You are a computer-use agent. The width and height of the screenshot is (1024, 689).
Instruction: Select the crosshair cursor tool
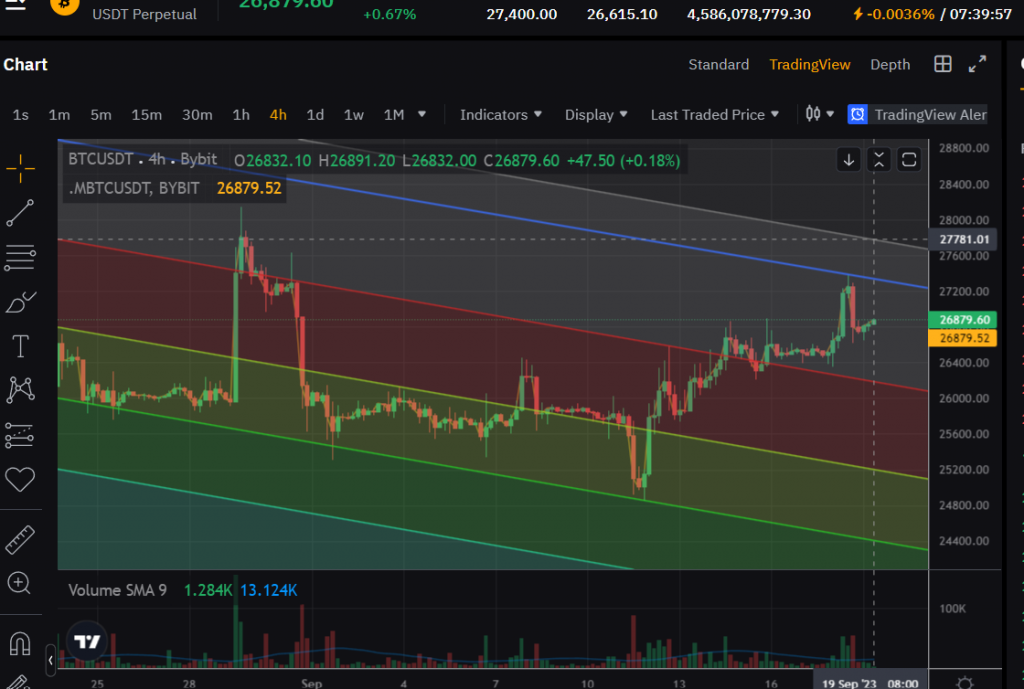(20, 168)
